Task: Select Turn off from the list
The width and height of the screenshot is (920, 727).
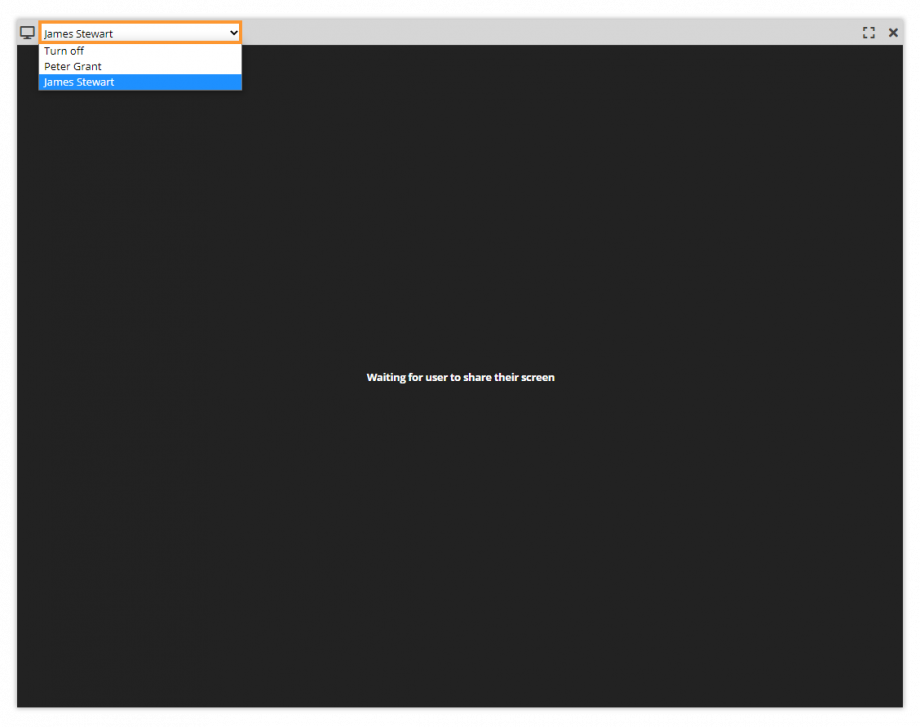Action: (64, 51)
